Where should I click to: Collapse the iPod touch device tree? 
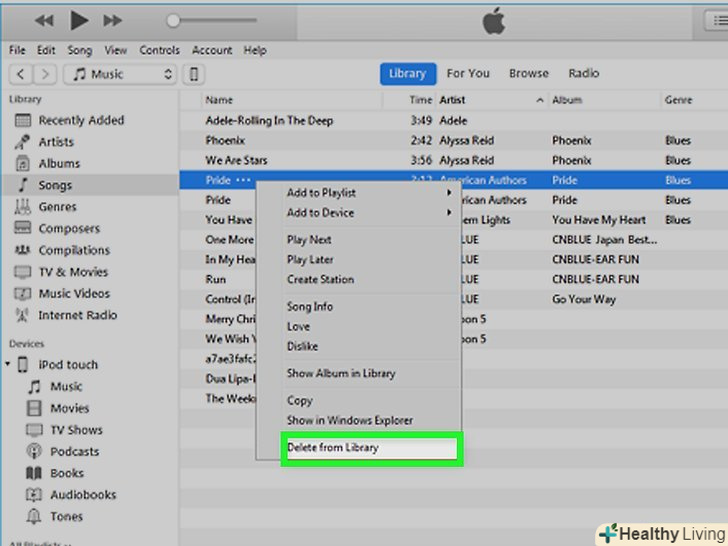coord(8,364)
